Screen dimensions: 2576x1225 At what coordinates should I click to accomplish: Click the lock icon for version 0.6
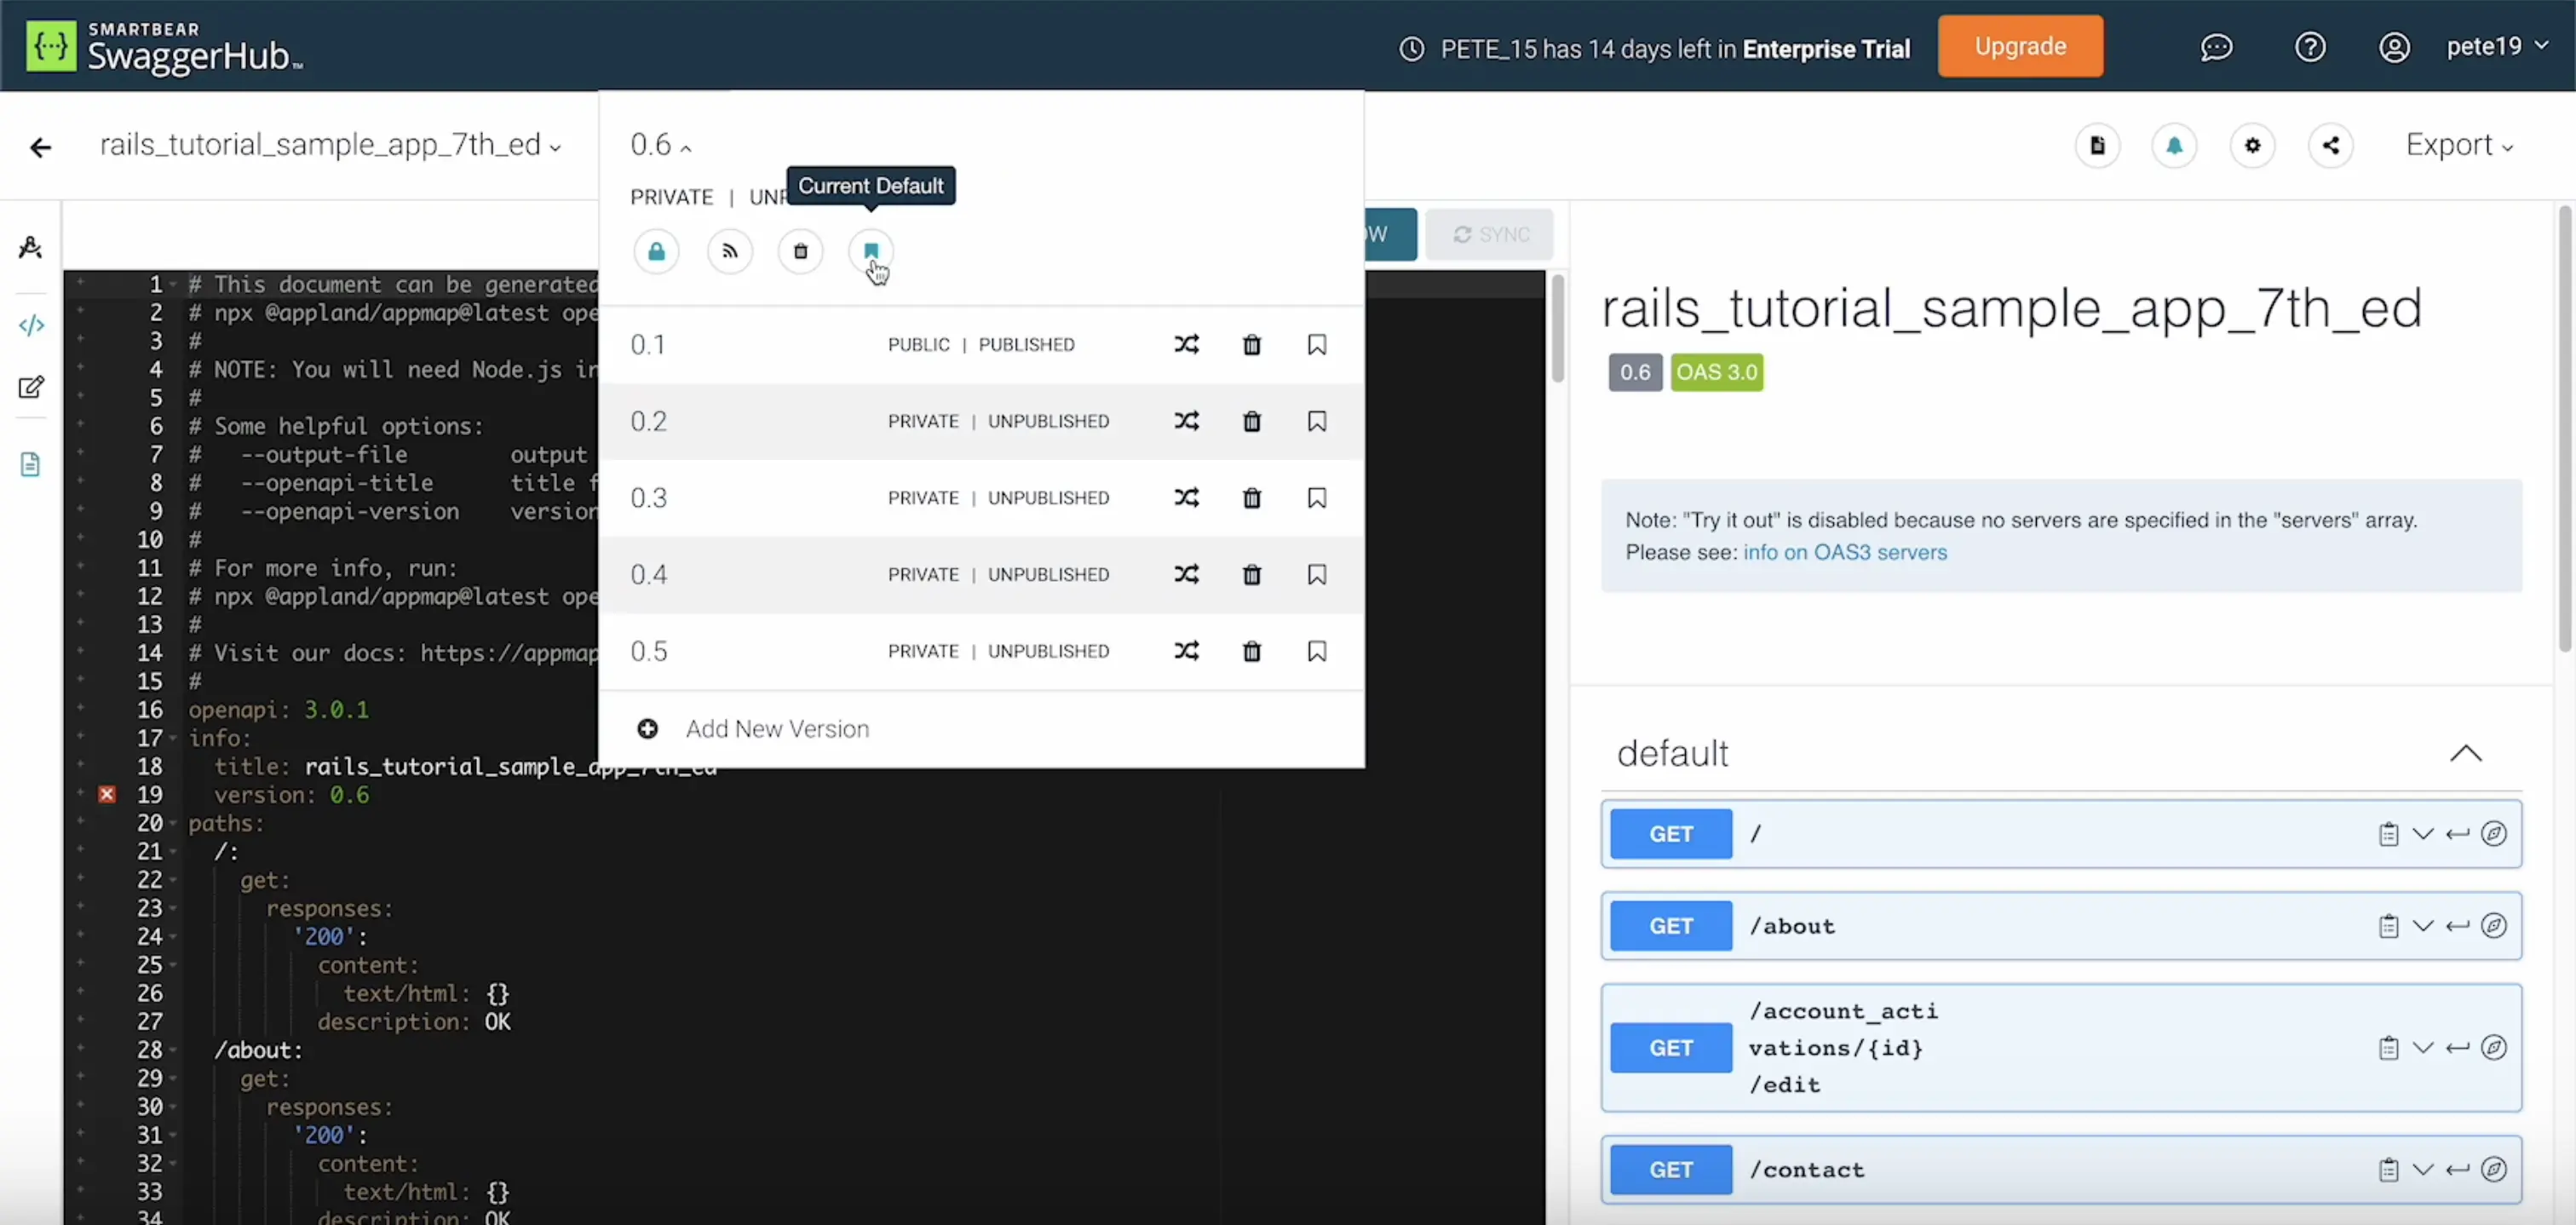point(656,251)
